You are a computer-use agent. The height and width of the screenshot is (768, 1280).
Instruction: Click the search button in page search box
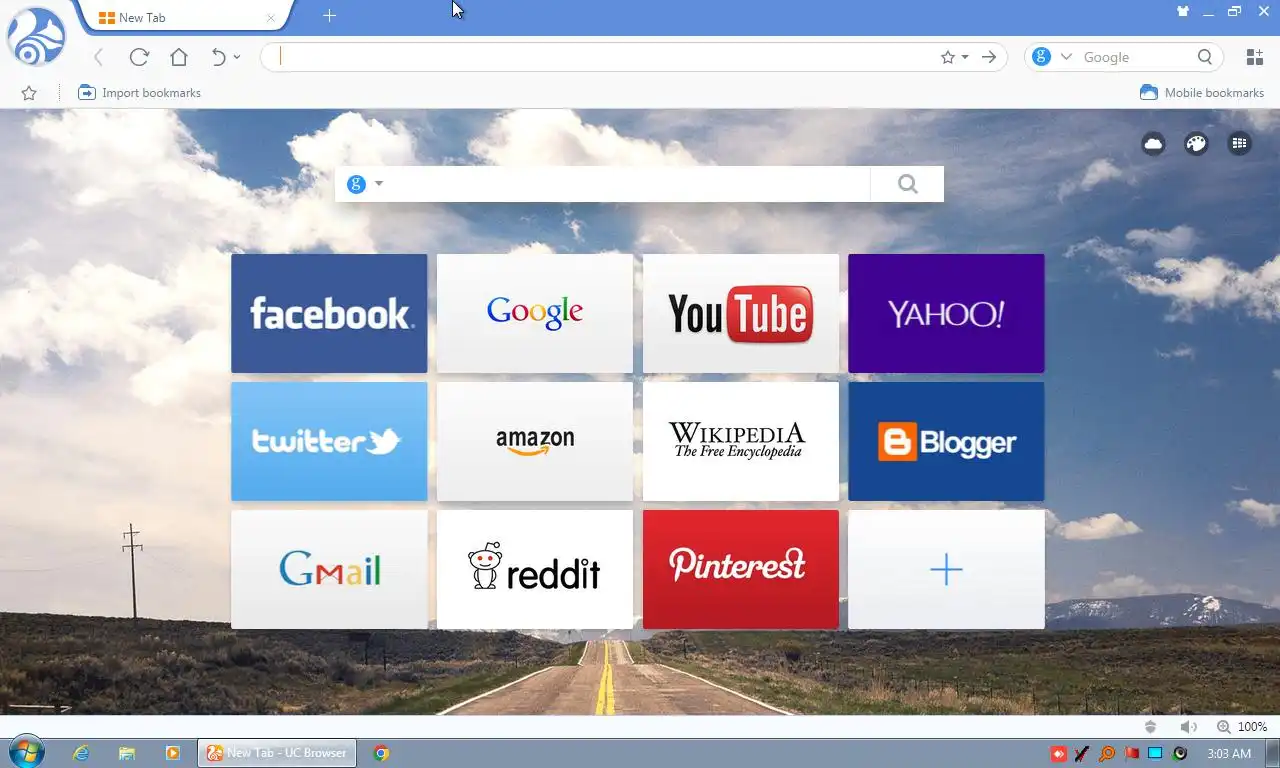pyautogui.click(x=907, y=184)
